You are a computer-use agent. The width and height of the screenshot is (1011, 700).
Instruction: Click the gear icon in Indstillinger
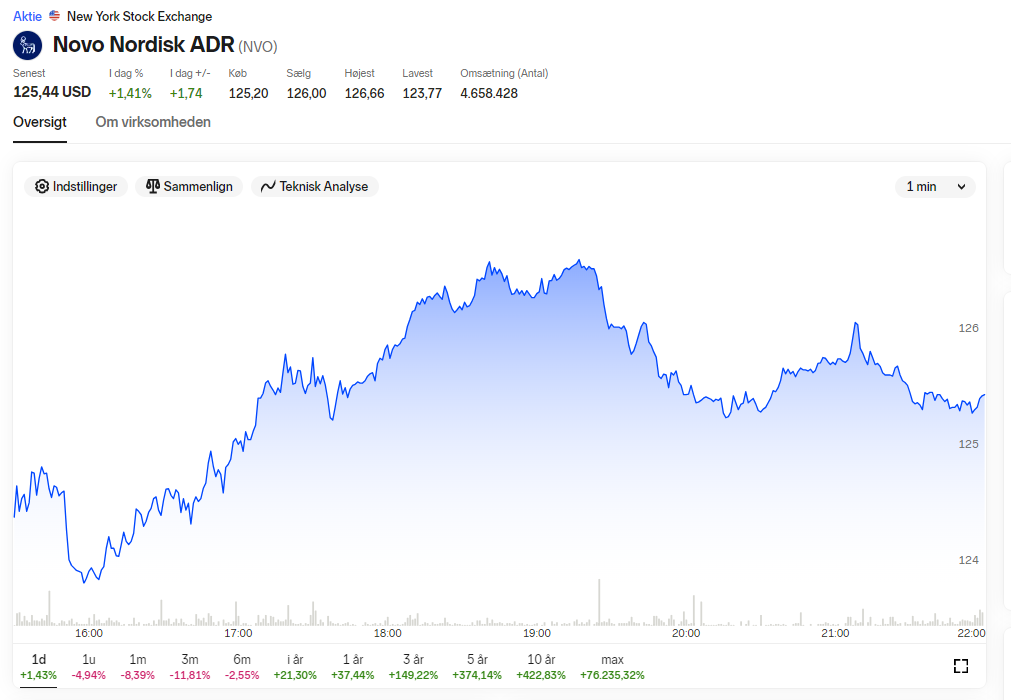(x=42, y=186)
